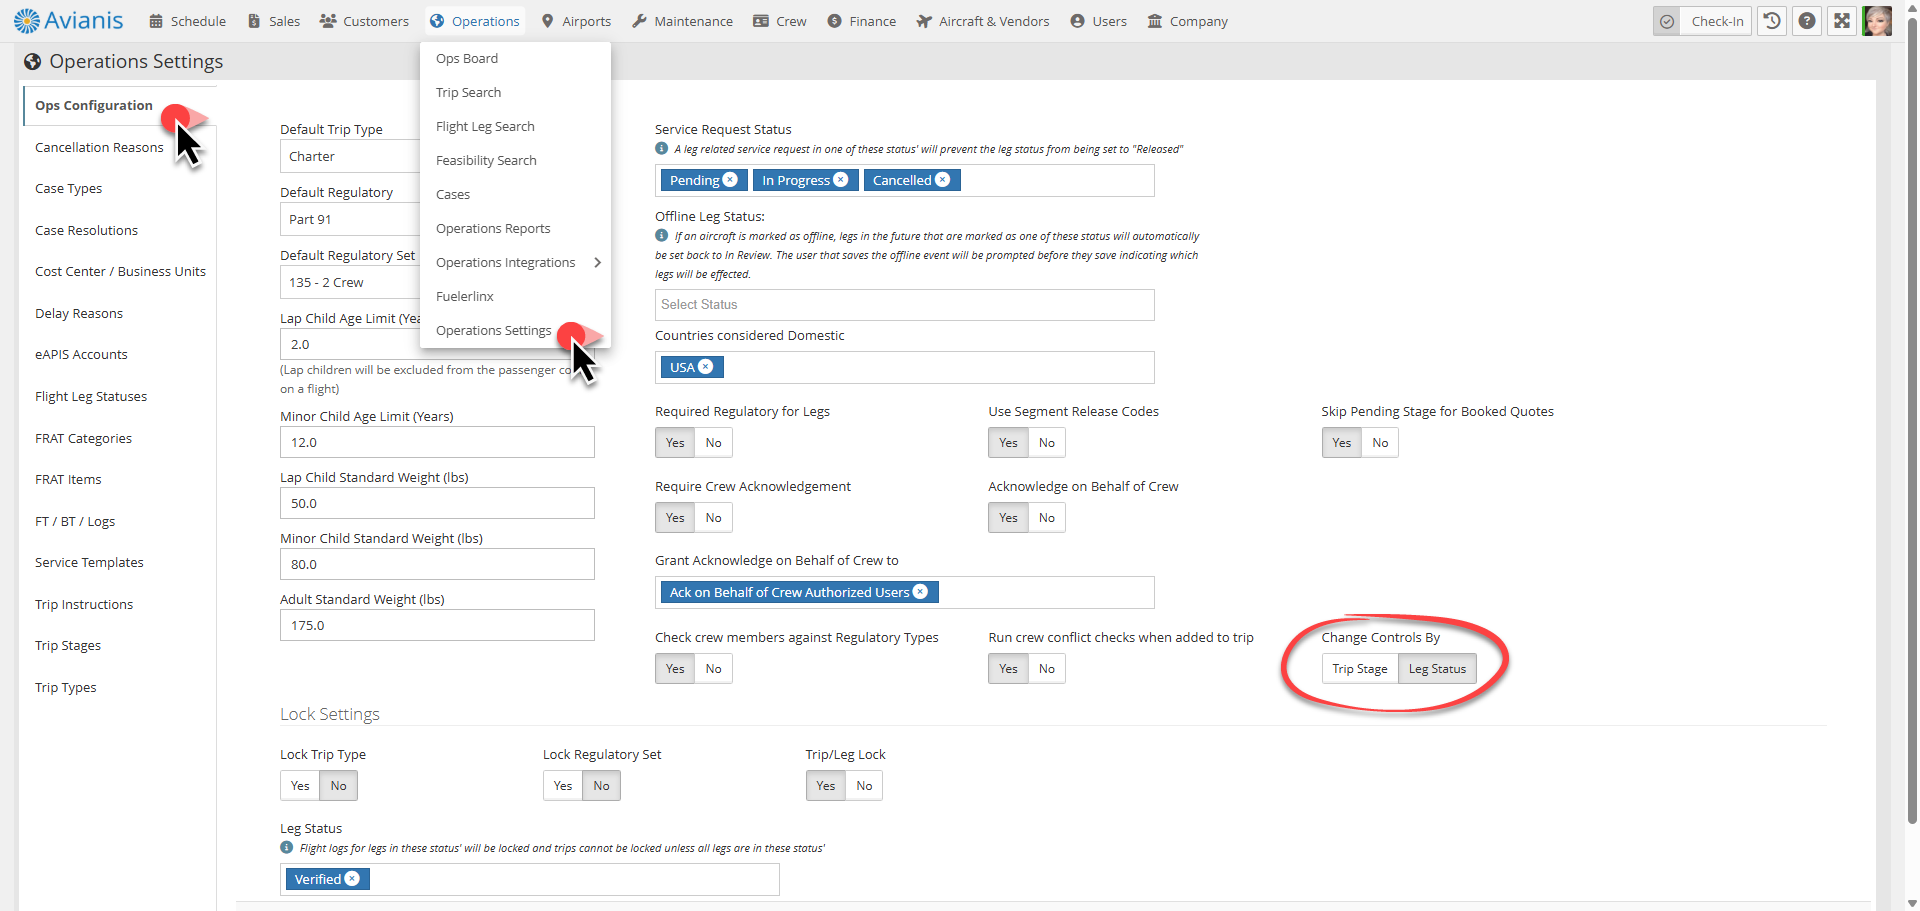1920x911 pixels.
Task: Expand the Operations Integrations submenu arrow
Action: tap(597, 262)
